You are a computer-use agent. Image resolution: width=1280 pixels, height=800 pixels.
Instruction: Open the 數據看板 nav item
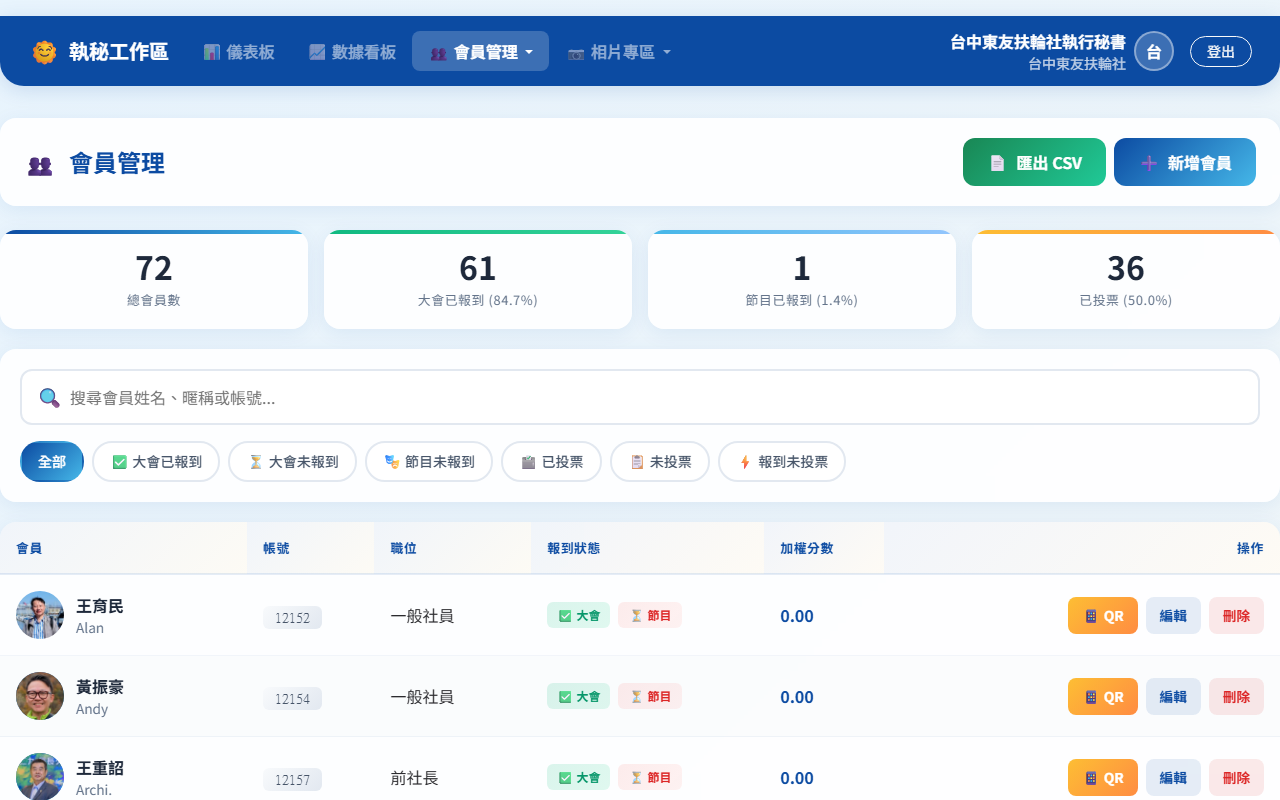pyautogui.click(x=352, y=52)
